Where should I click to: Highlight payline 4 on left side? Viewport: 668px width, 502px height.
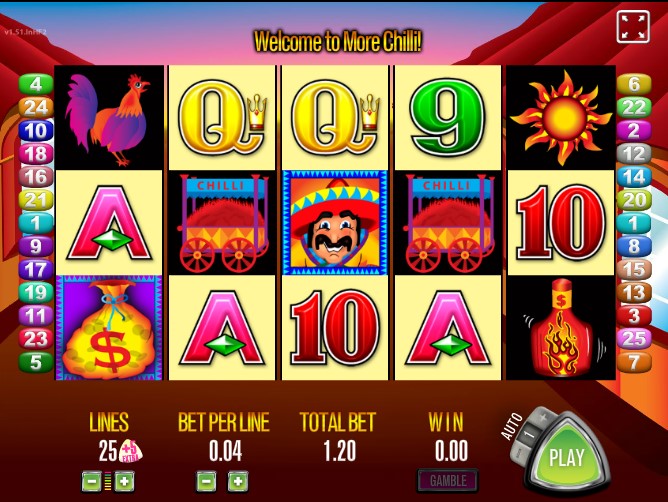click(36, 84)
